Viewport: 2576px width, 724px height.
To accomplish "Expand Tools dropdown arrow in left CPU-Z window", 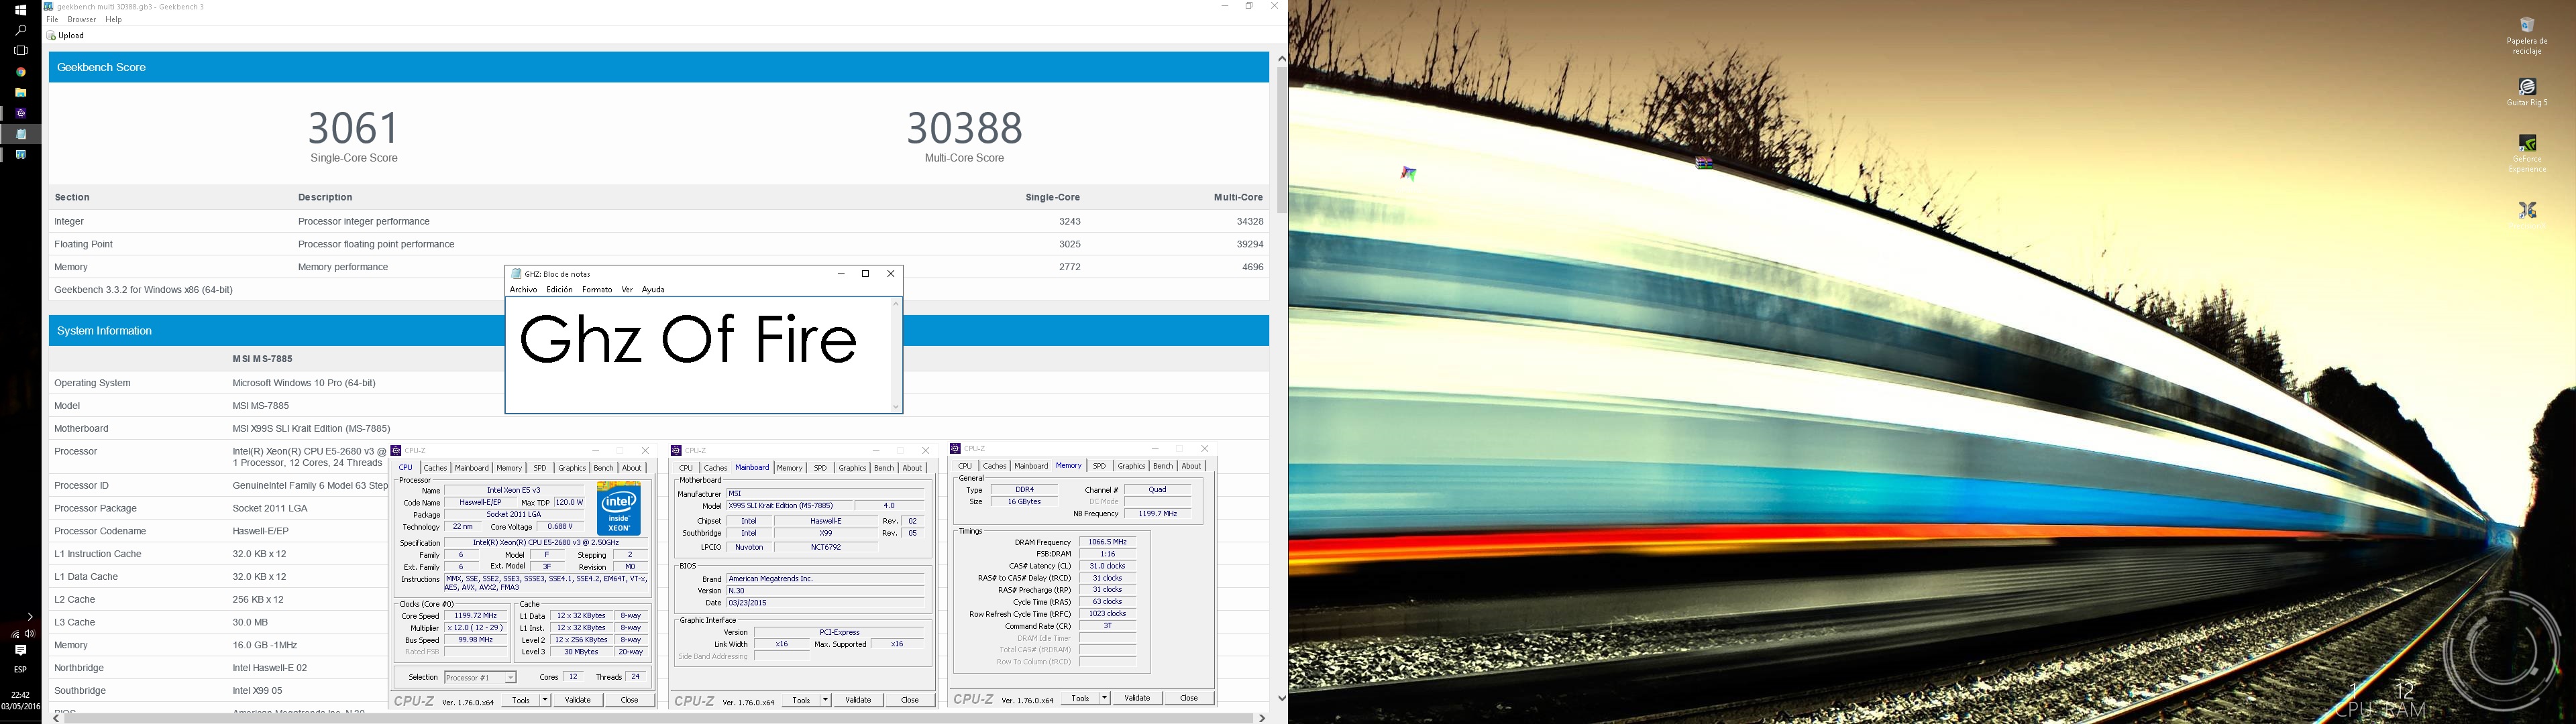I will [x=545, y=700].
